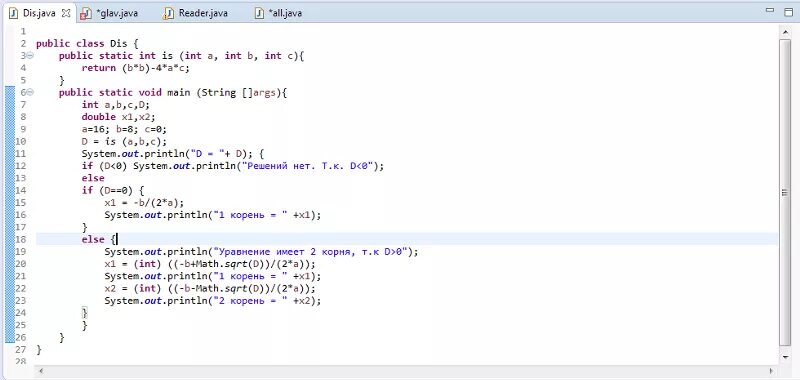Image resolution: width=800 pixels, height=380 pixels.
Task: Click the horizontal scrollbar left arrow
Action: coord(41,371)
